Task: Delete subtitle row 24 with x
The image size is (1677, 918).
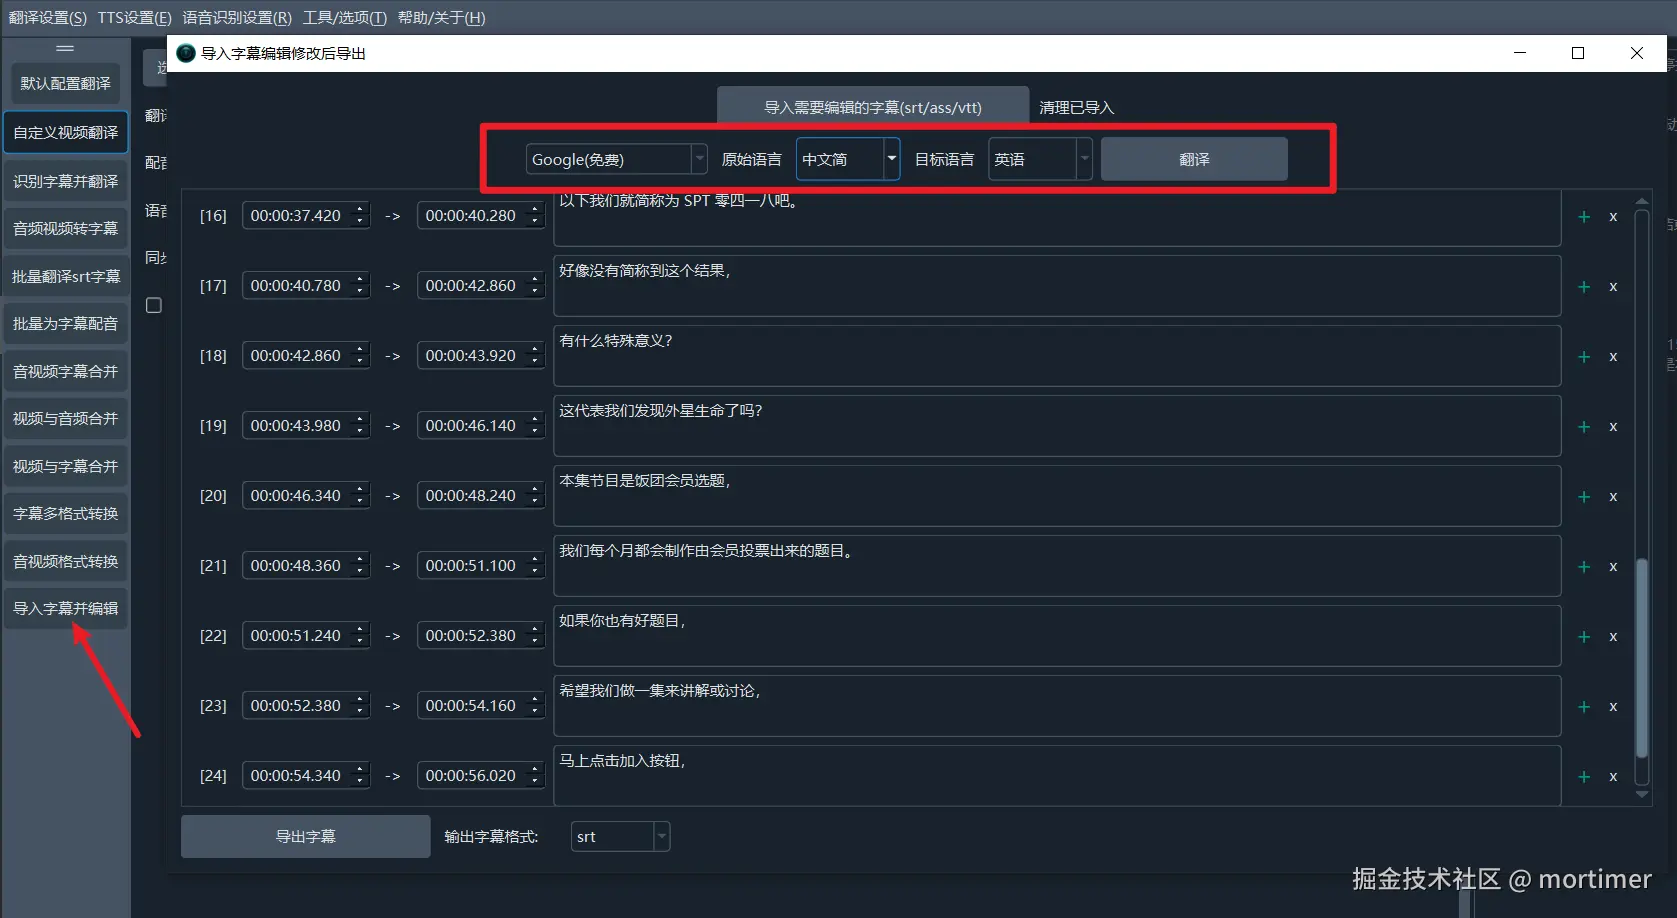Action: 1612,777
